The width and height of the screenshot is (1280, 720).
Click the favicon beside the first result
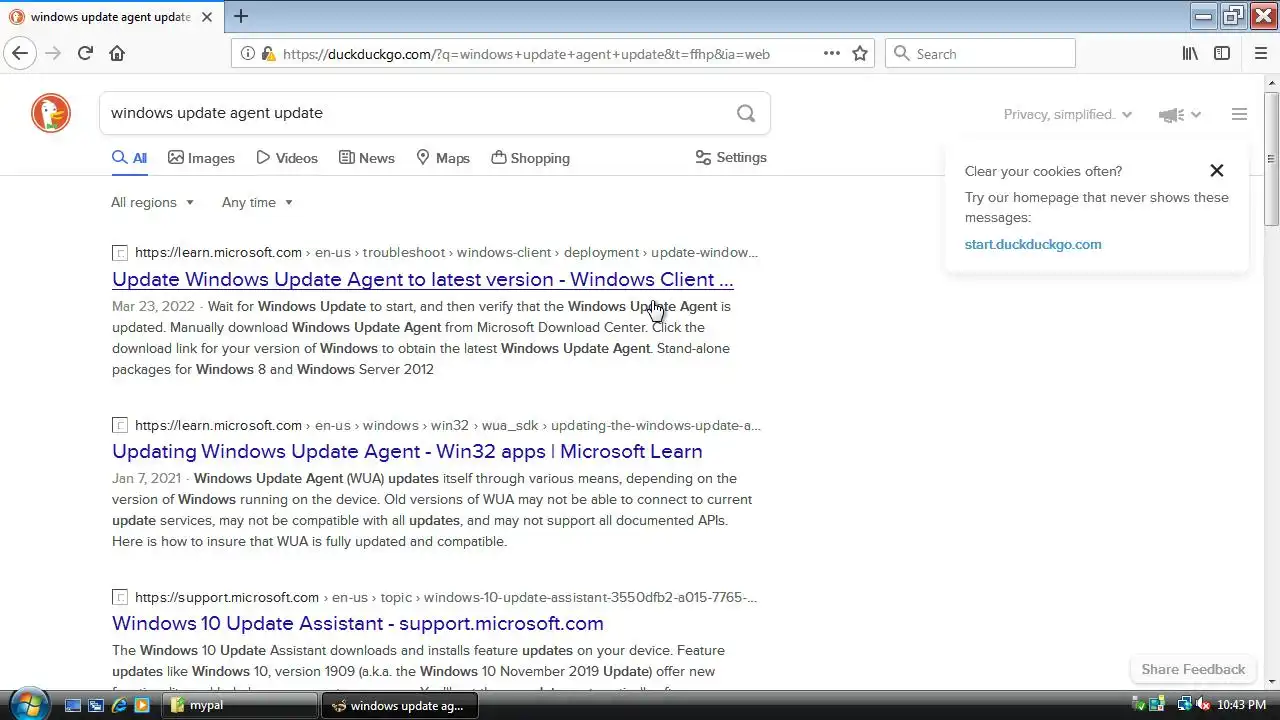(x=120, y=253)
